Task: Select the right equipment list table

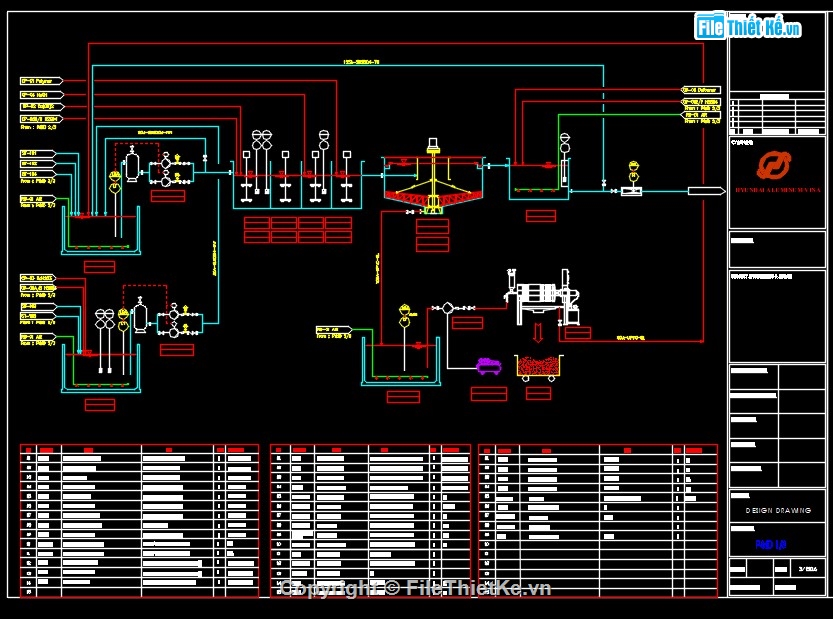Action: point(598,521)
